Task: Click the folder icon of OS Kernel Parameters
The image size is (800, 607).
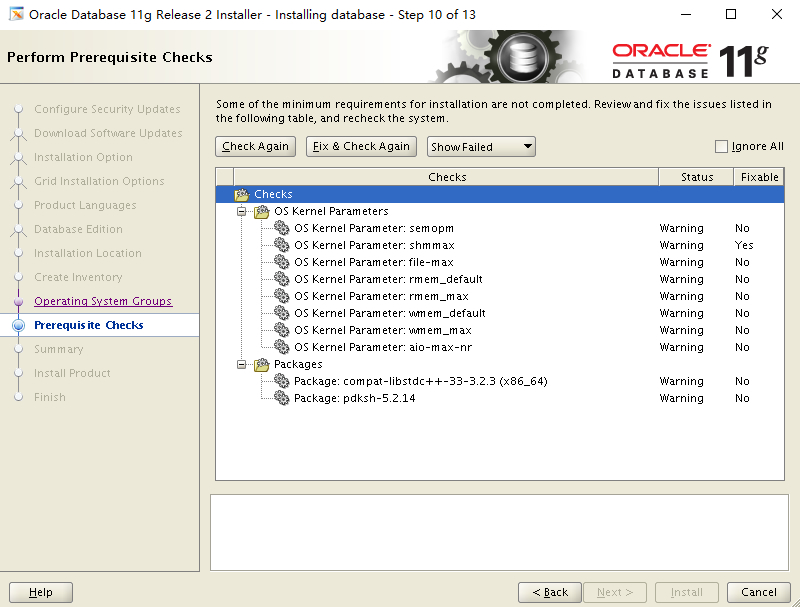Action: point(262,211)
